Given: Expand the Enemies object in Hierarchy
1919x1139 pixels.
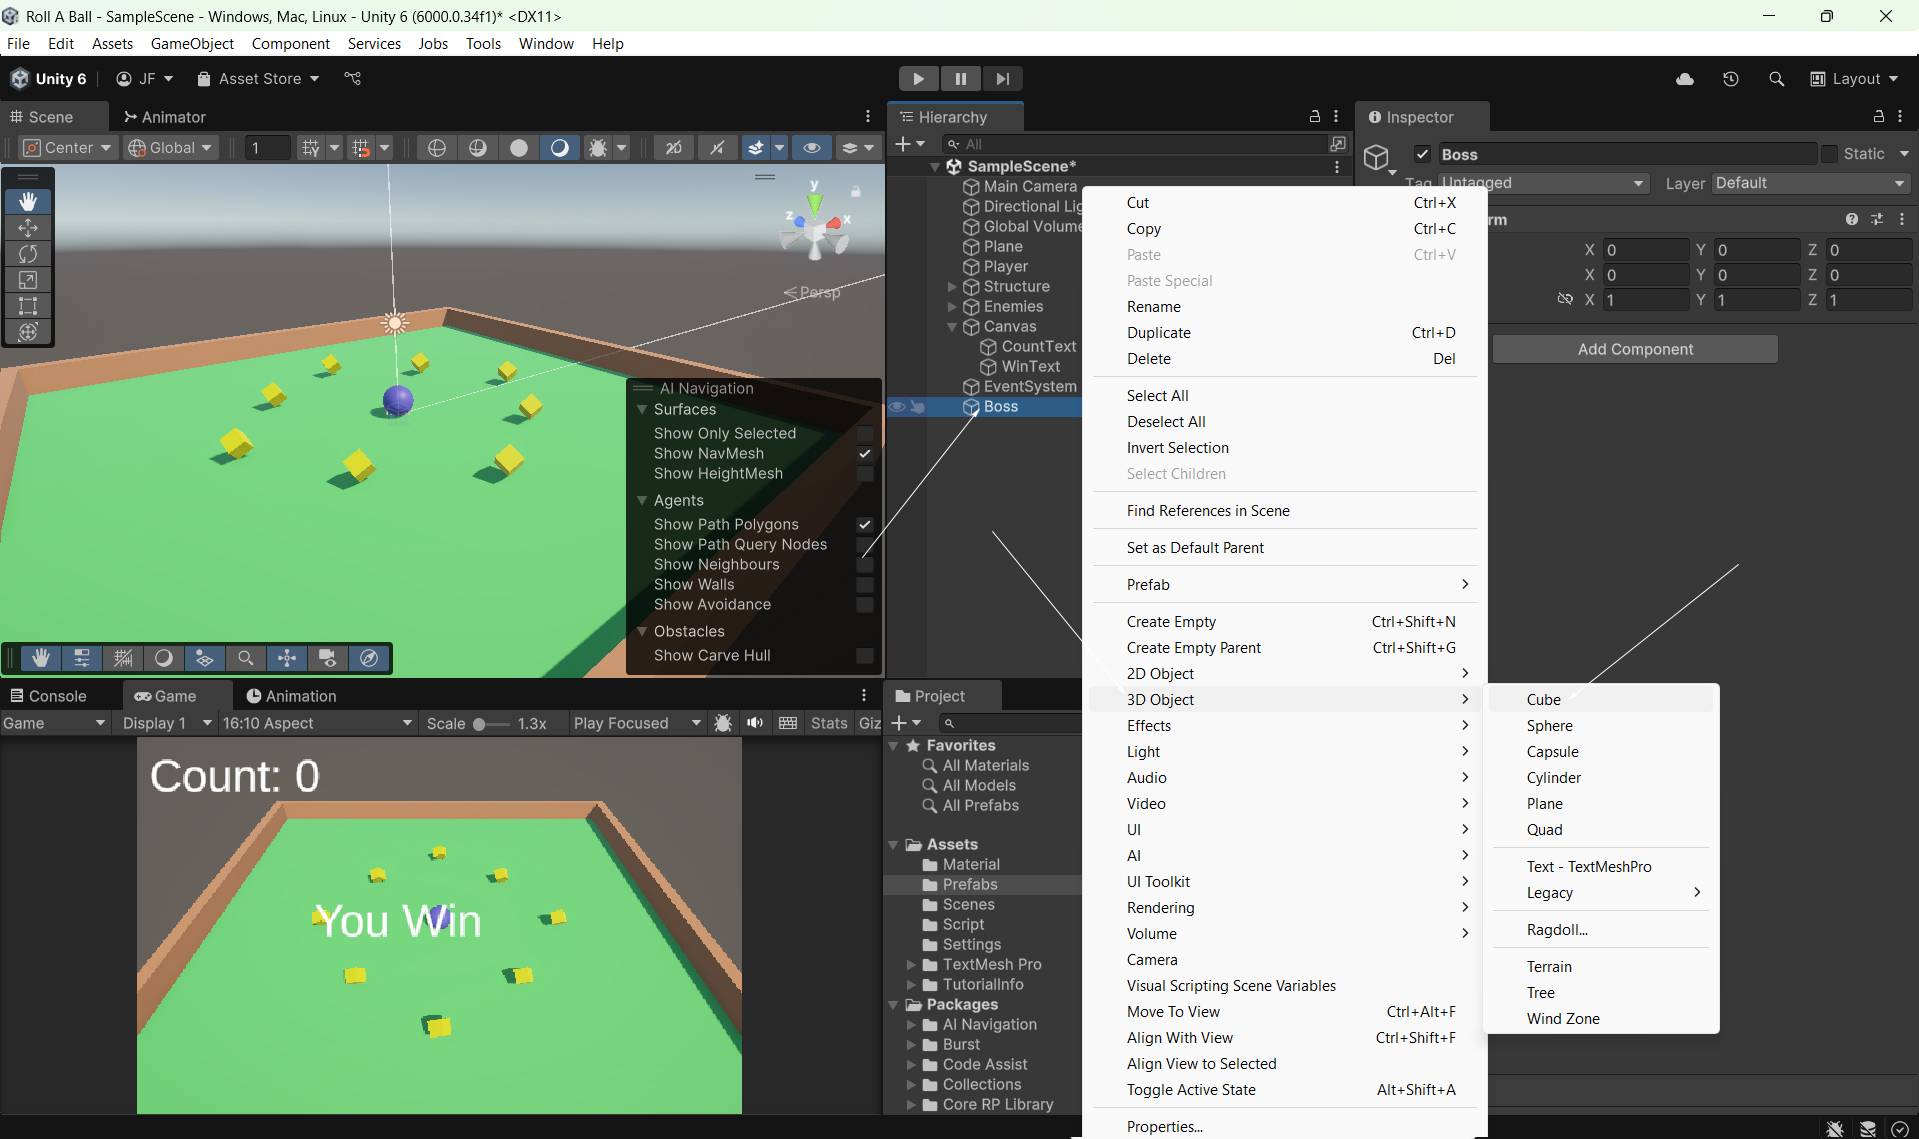Looking at the screenshot, I should tap(952, 307).
